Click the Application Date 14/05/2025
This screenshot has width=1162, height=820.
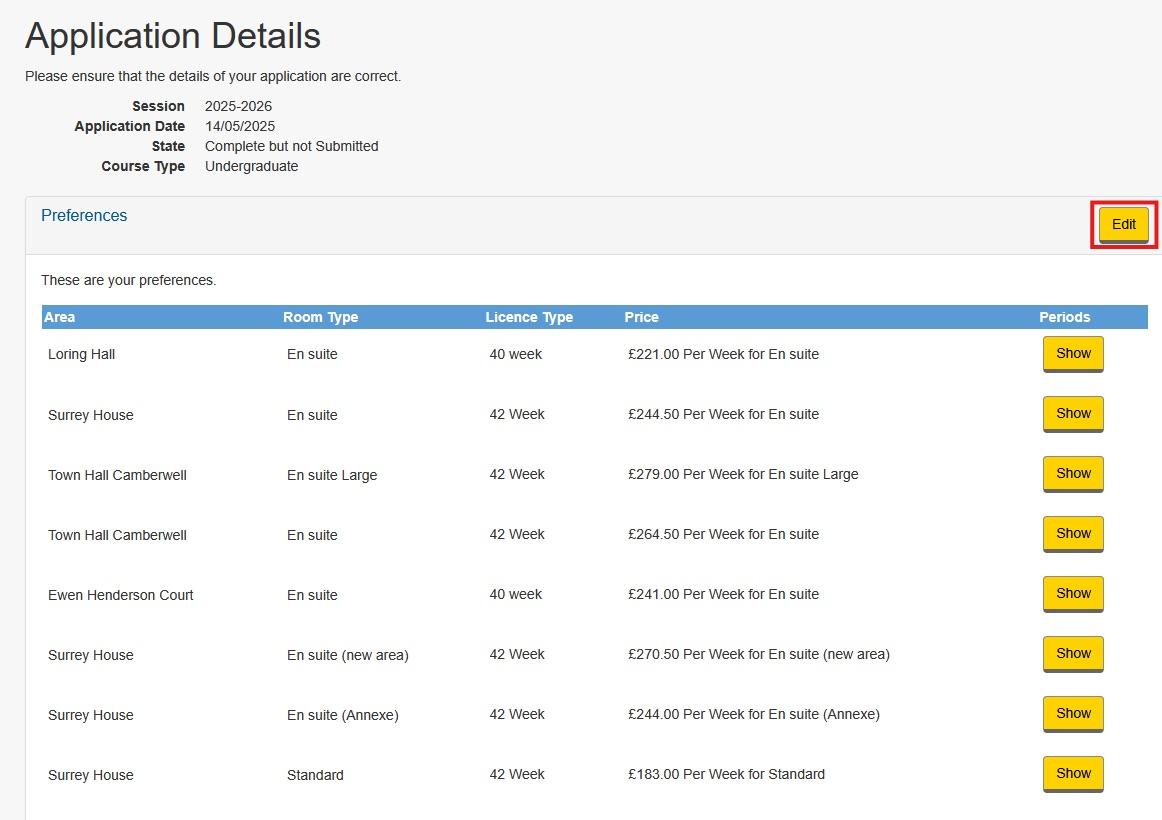tap(237, 126)
